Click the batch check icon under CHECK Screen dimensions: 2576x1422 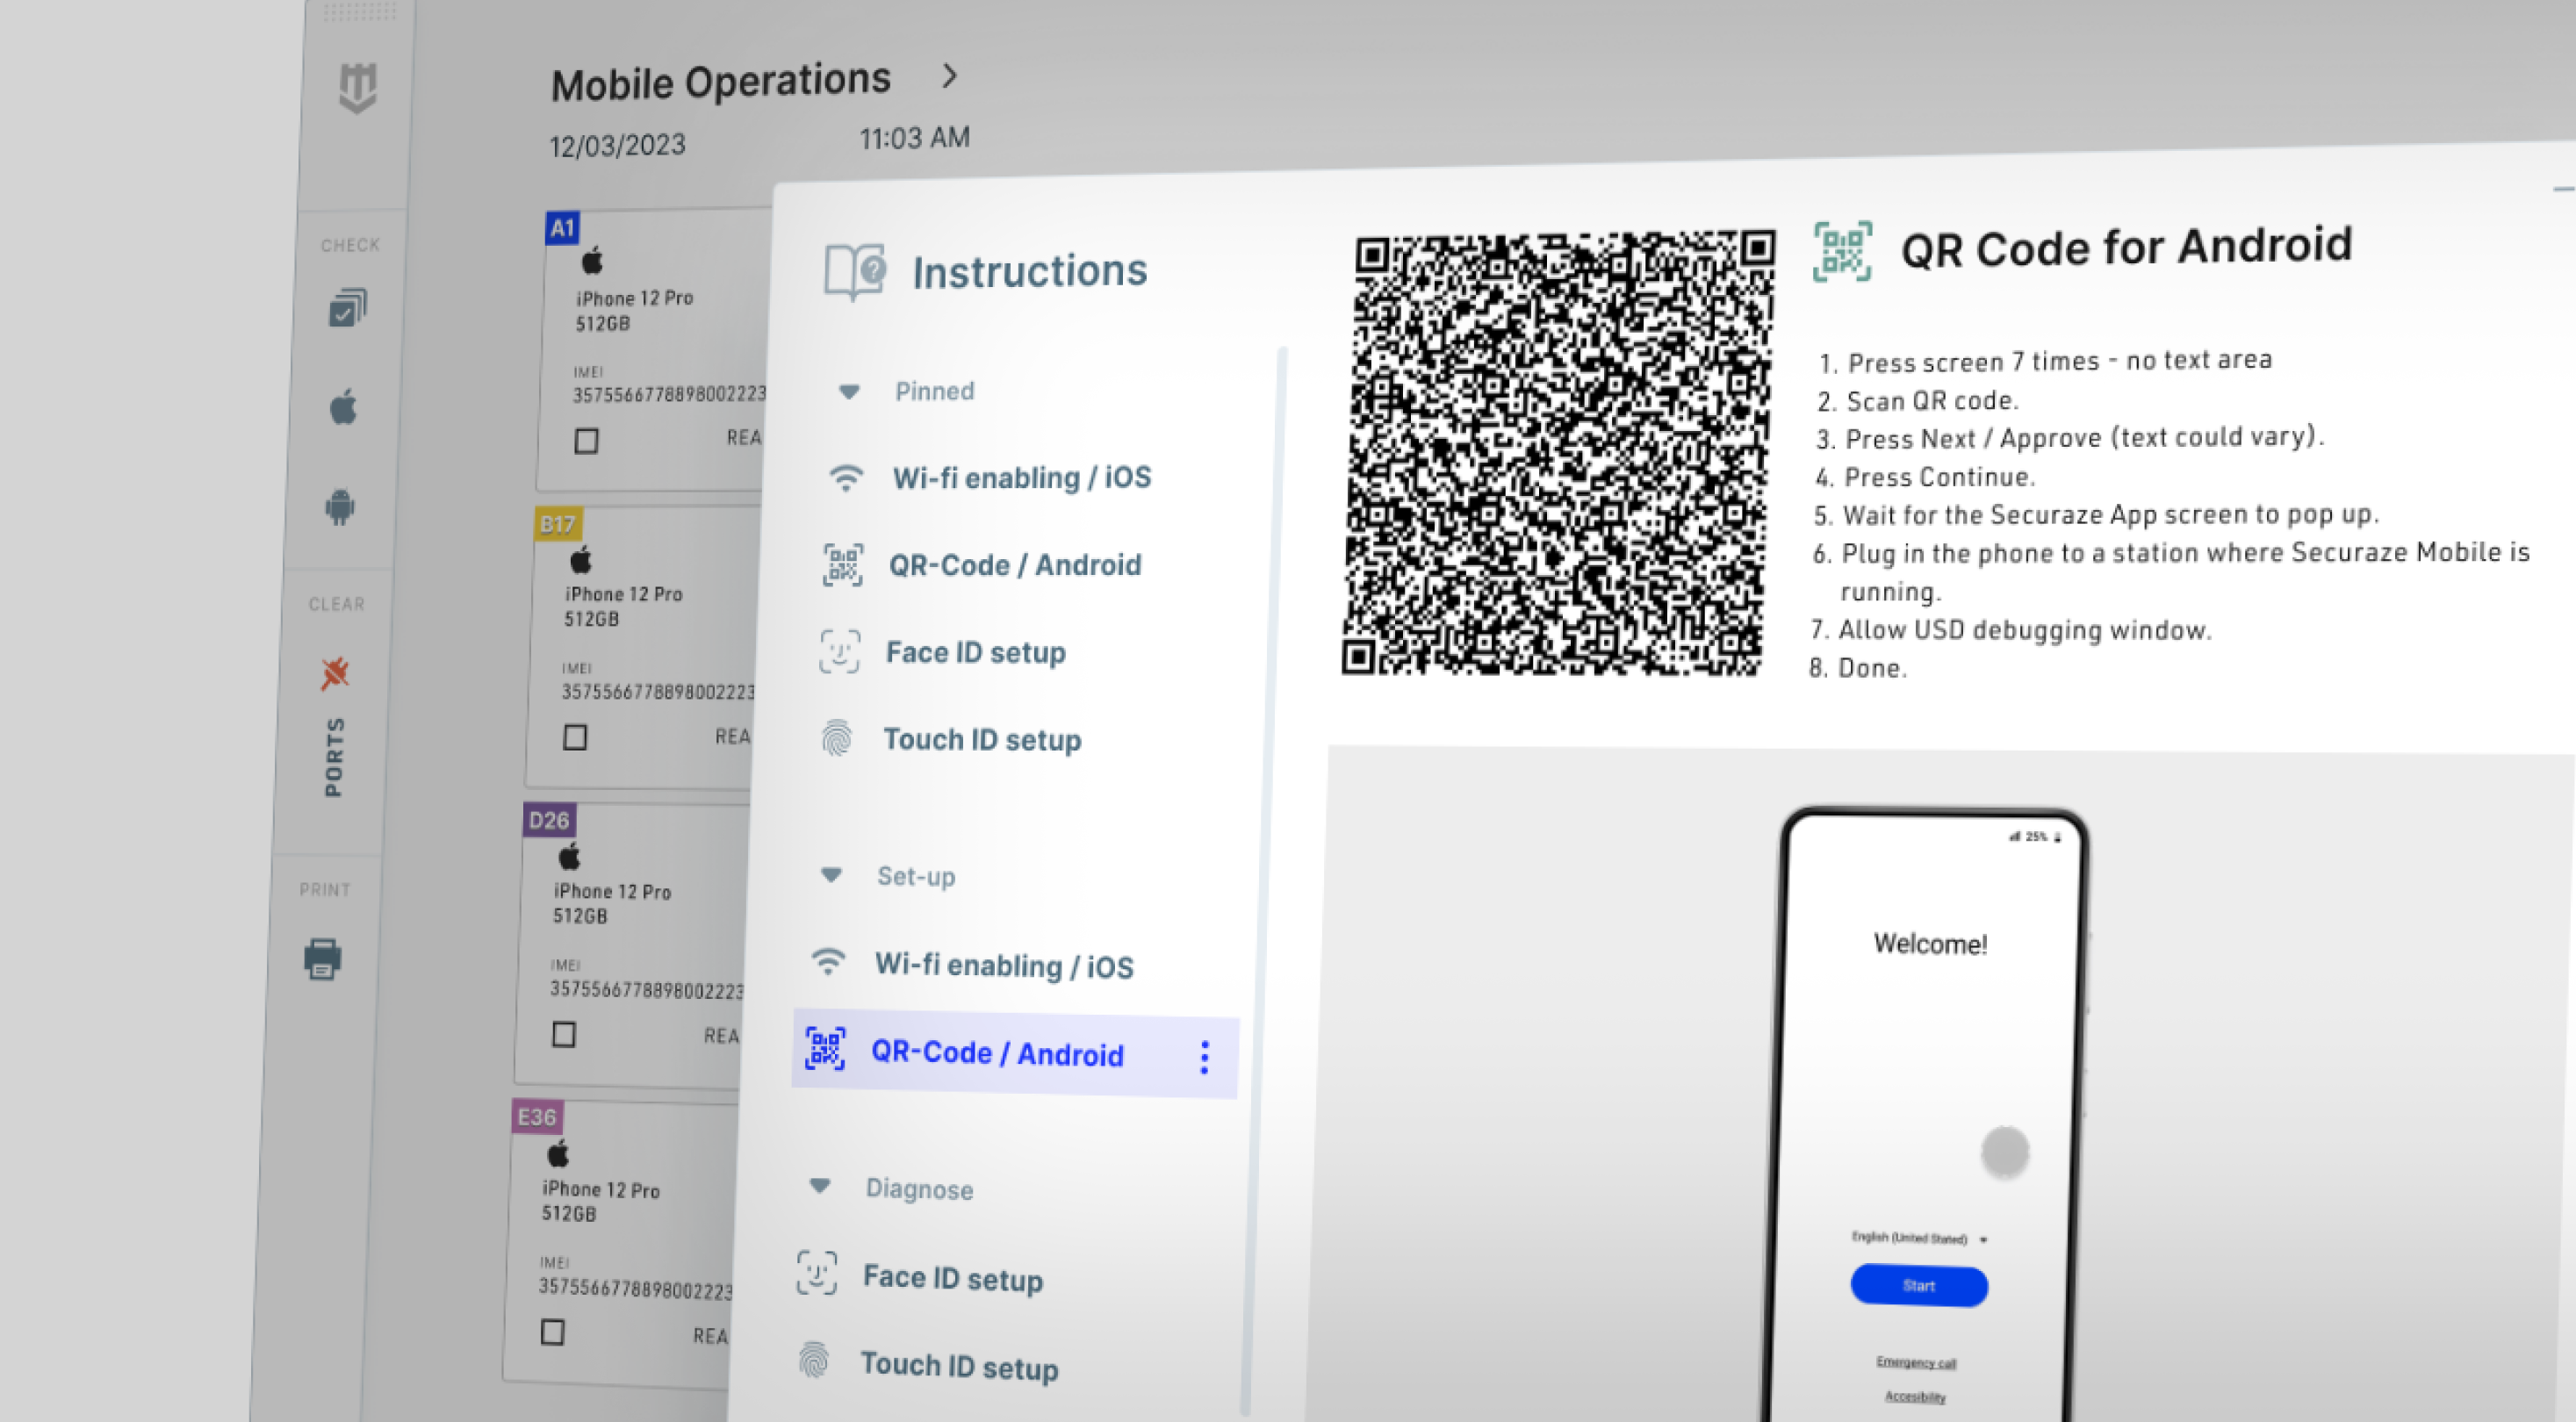tap(346, 309)
